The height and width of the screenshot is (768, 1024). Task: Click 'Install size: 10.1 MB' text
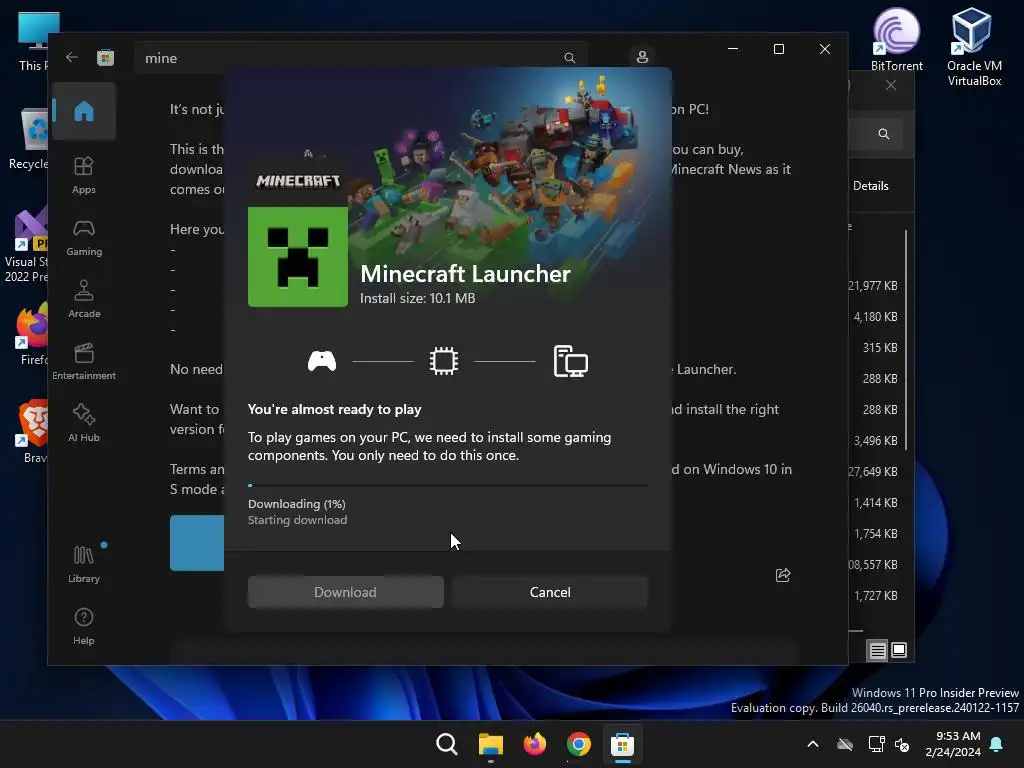point(417,298)
